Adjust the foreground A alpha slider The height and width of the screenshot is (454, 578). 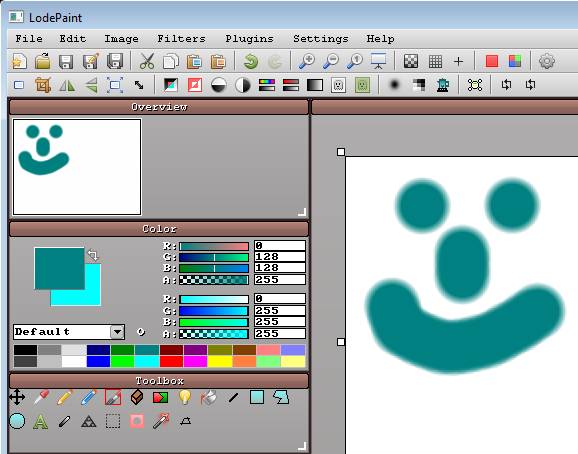pyautogui.click(x=214, y=280)
